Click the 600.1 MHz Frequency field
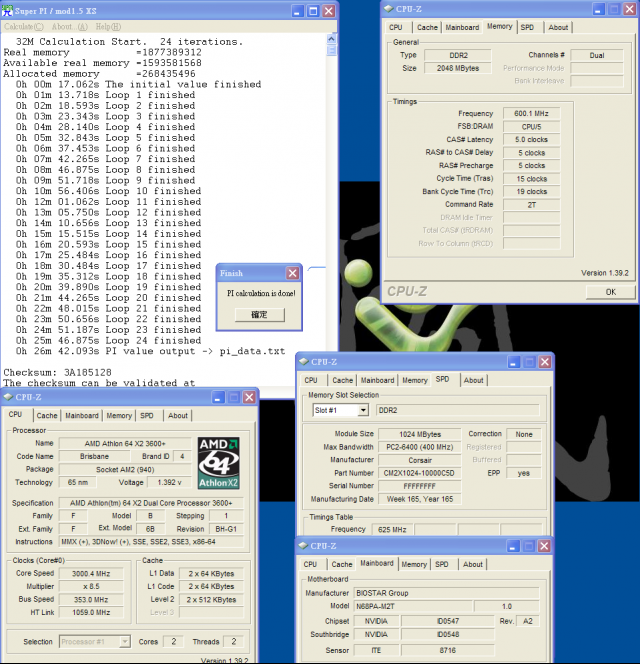 click(531, 113)
